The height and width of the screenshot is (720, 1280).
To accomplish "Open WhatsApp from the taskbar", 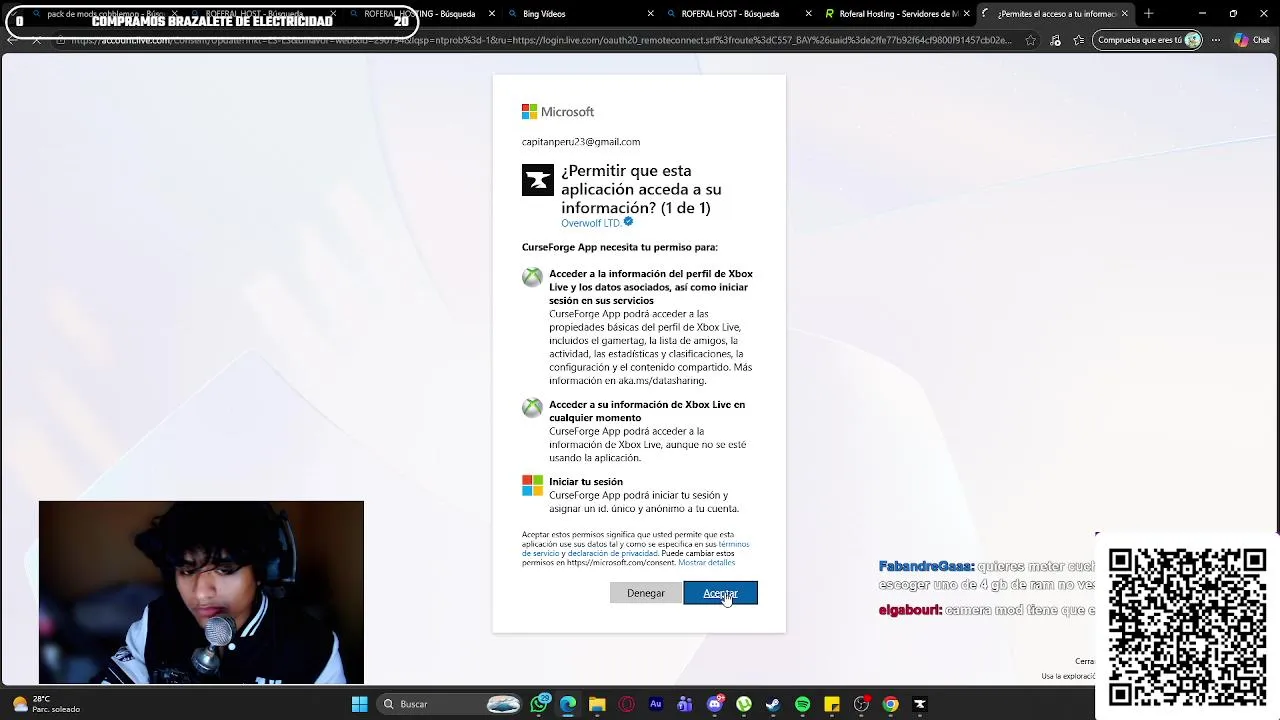I will coord(540,704).
